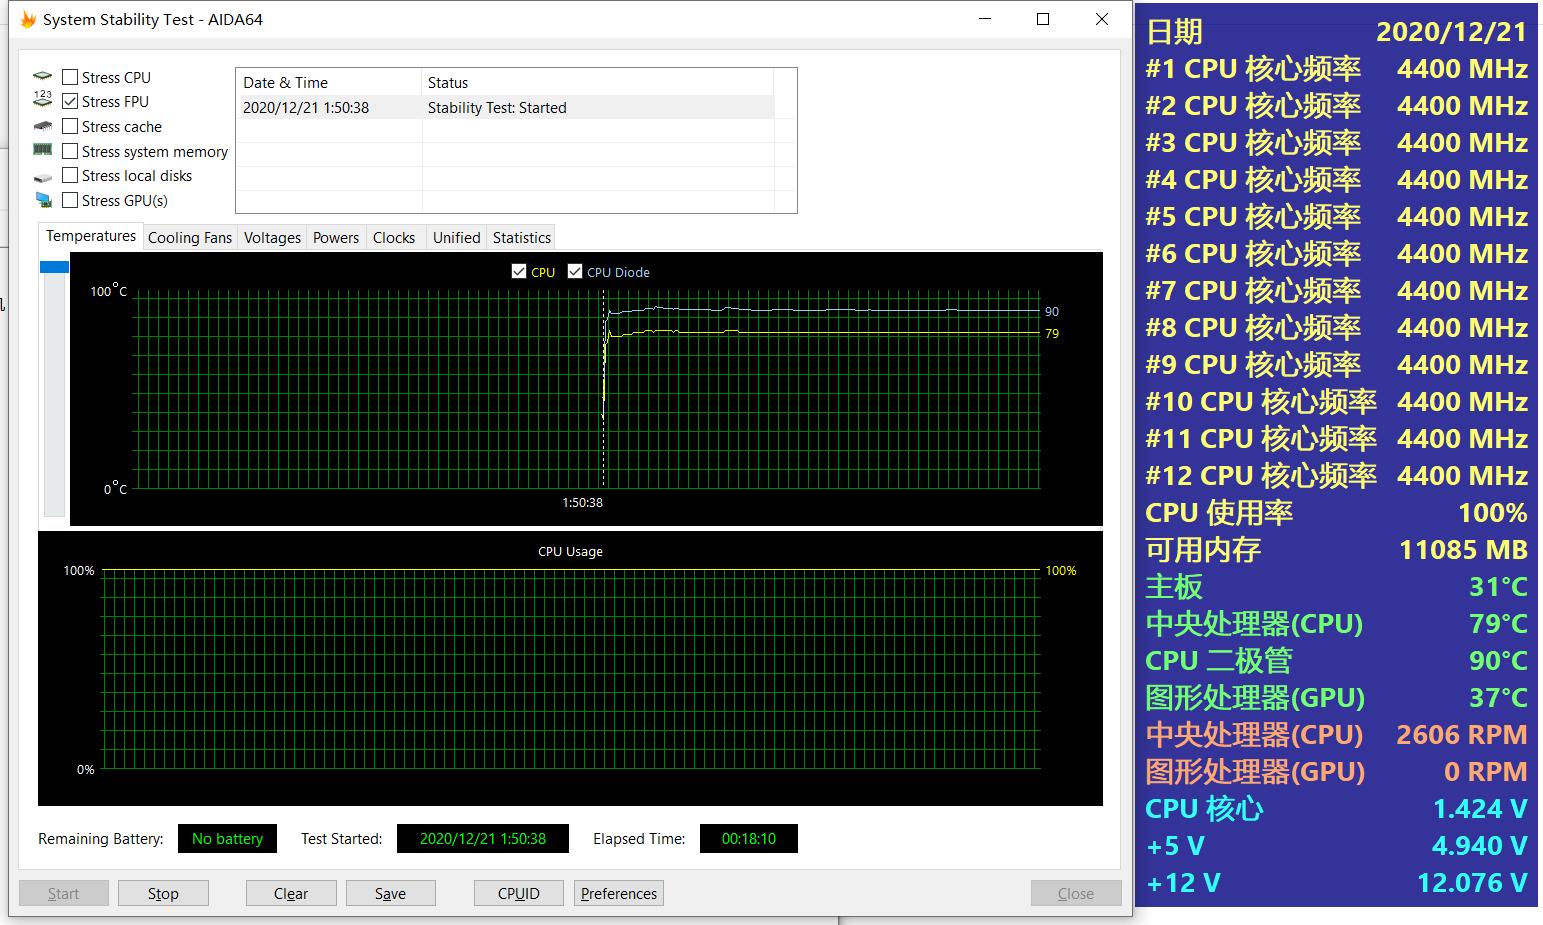Click the AIDA64 flame icon in title bar
This screenshot has width=1543, height=925.
click(x=28, y=20)
